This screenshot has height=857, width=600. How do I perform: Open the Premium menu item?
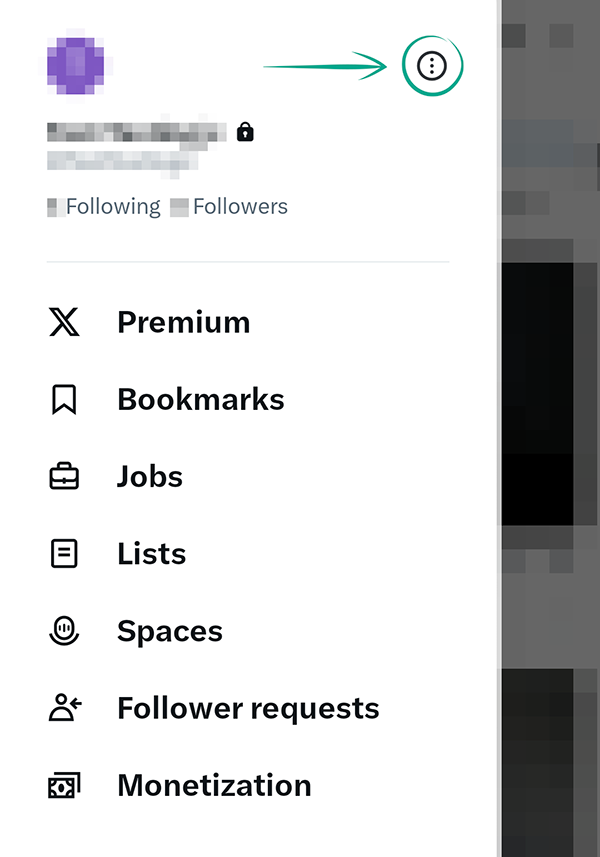(x=183, y=322)
